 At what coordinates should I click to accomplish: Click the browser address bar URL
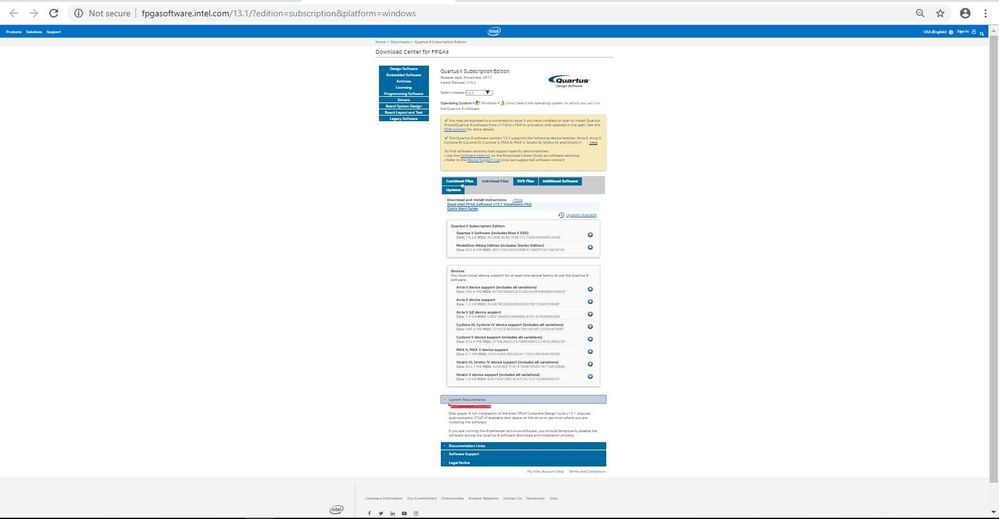click(x=278, y=13)
